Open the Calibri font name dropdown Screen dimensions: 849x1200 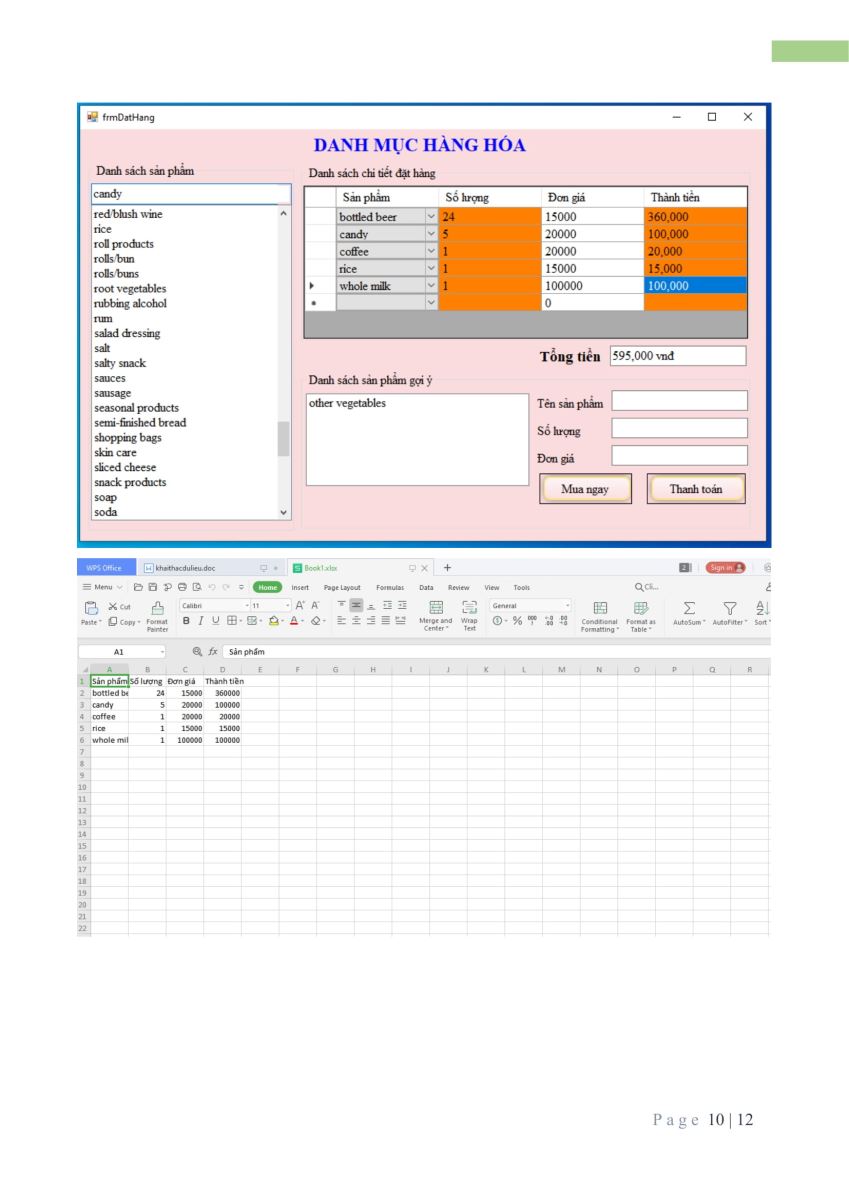click(x=247, y=606)
